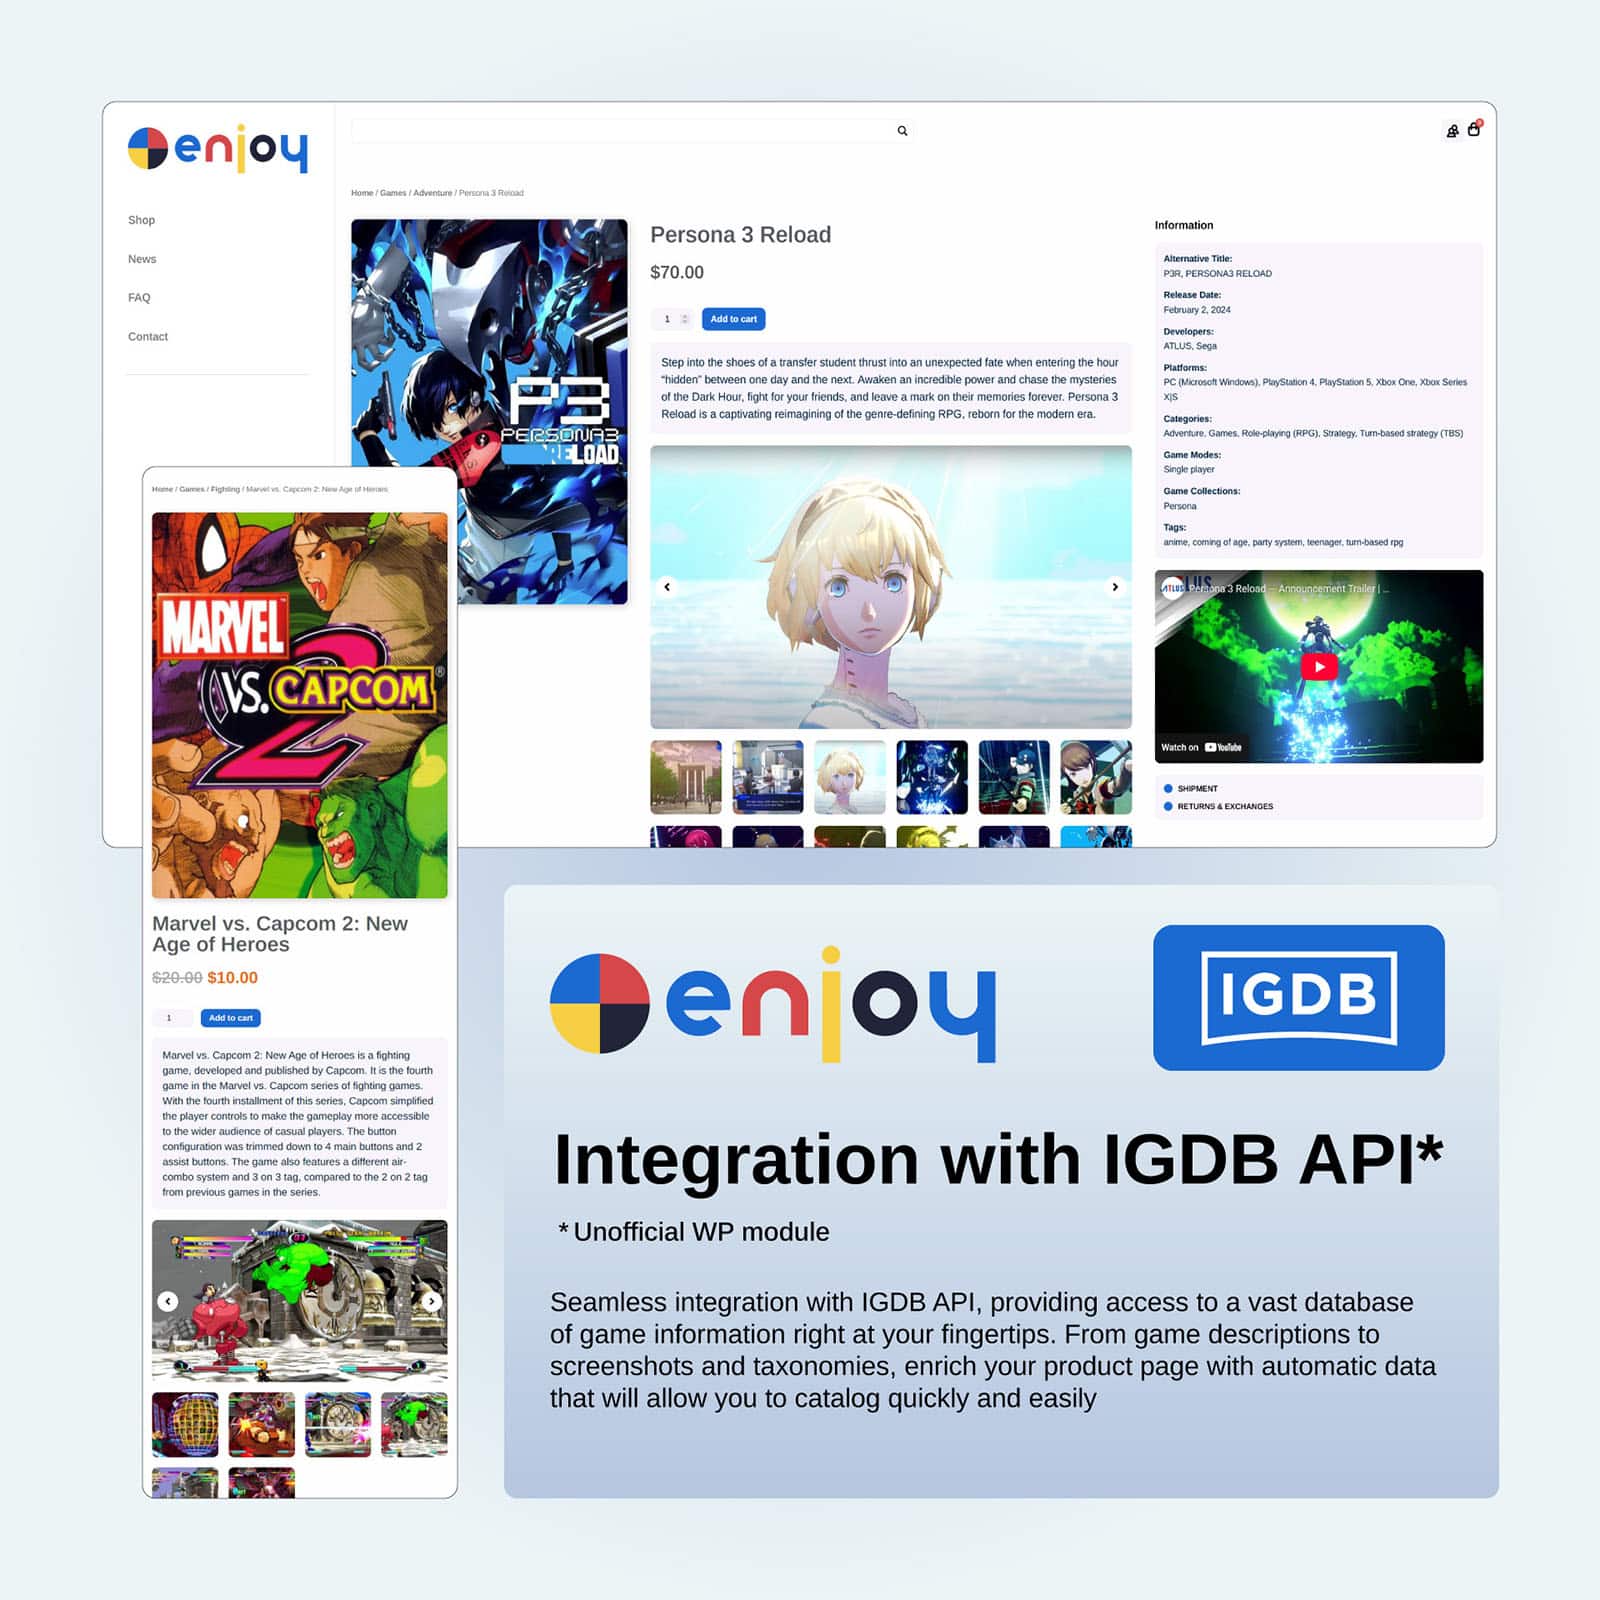The height and width of the screenshot is (1600, 1600).
Task: Open the Shop menu item
Action: [x=141, y=220]
